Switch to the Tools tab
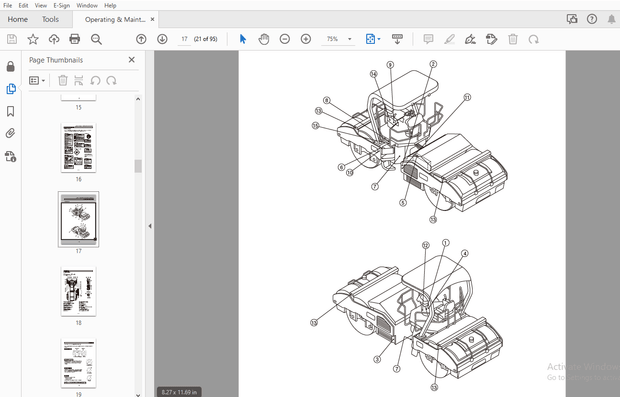620x397 pixels. pyautogui.click(x=50, y=19)
